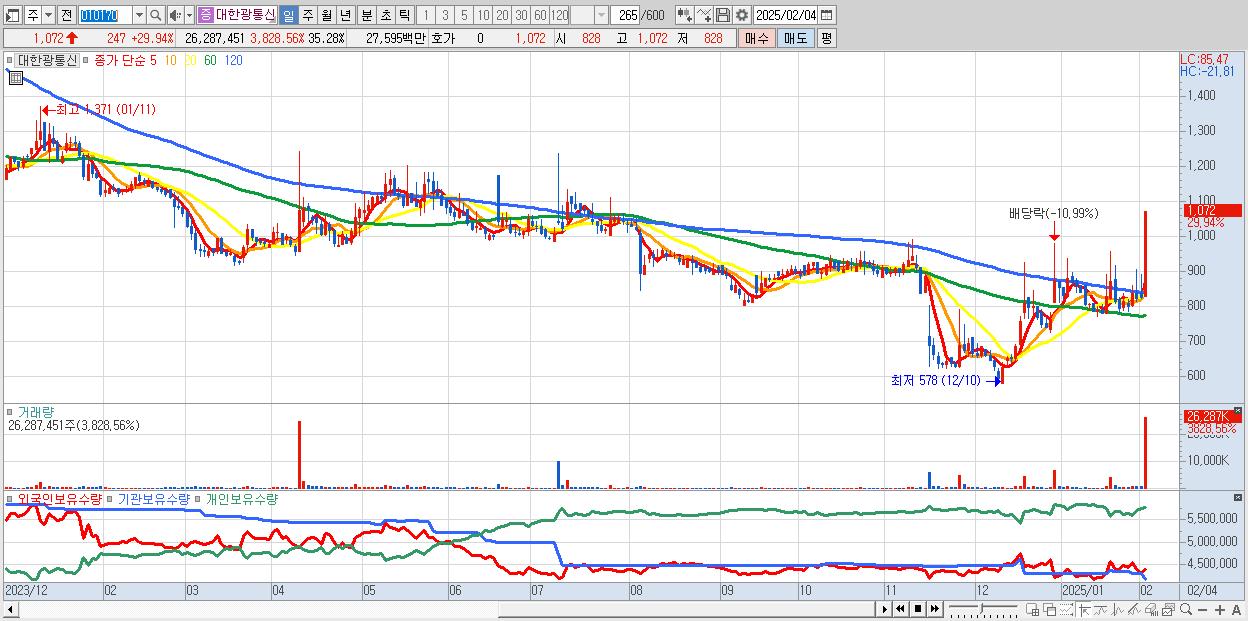Switch to weekly 주 period
This screenshot has height=621, width=1248.
tap(307, 15)
